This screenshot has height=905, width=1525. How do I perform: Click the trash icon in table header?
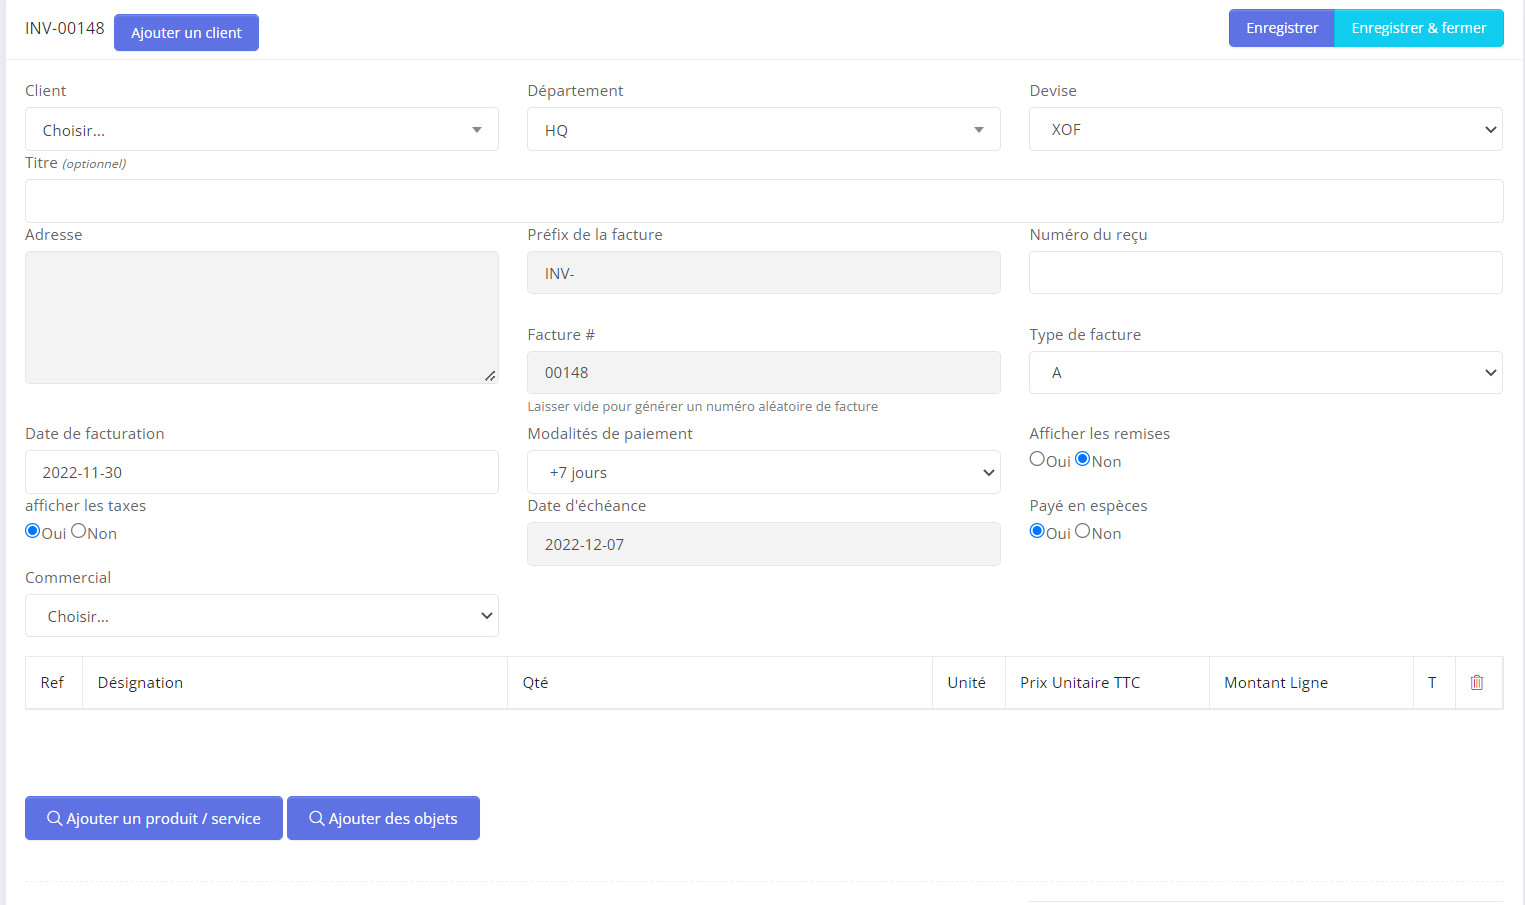pyautogui.click(x=1477, y=682)
